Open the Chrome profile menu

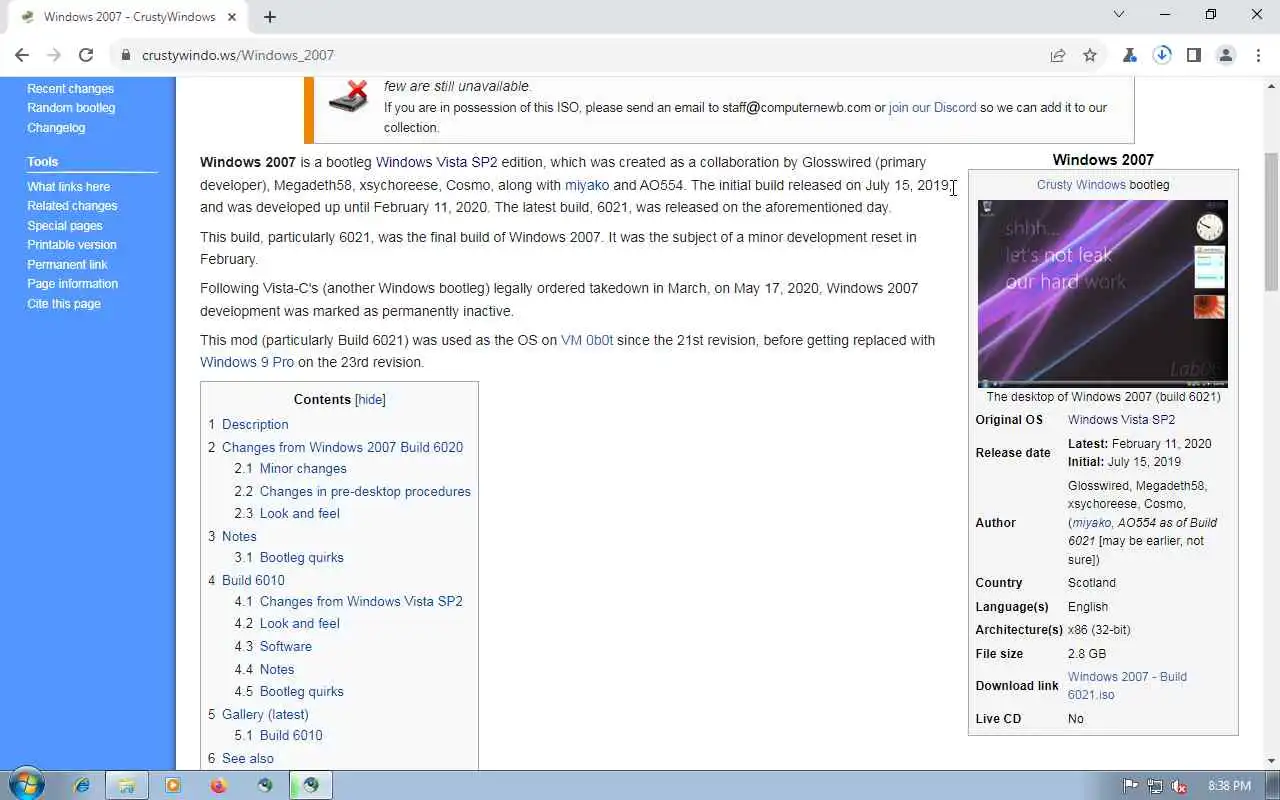click(x=1226, y=55)
